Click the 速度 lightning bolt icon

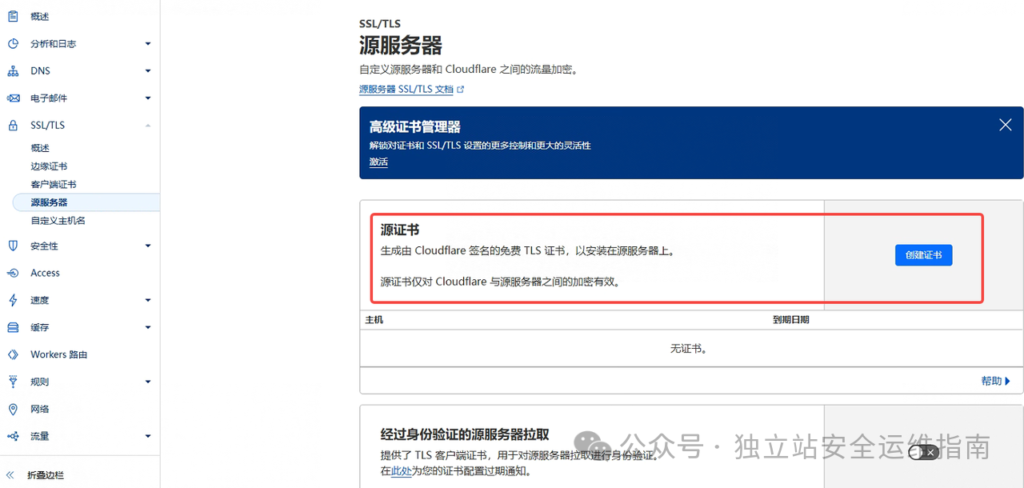click(x=12, y=301)
